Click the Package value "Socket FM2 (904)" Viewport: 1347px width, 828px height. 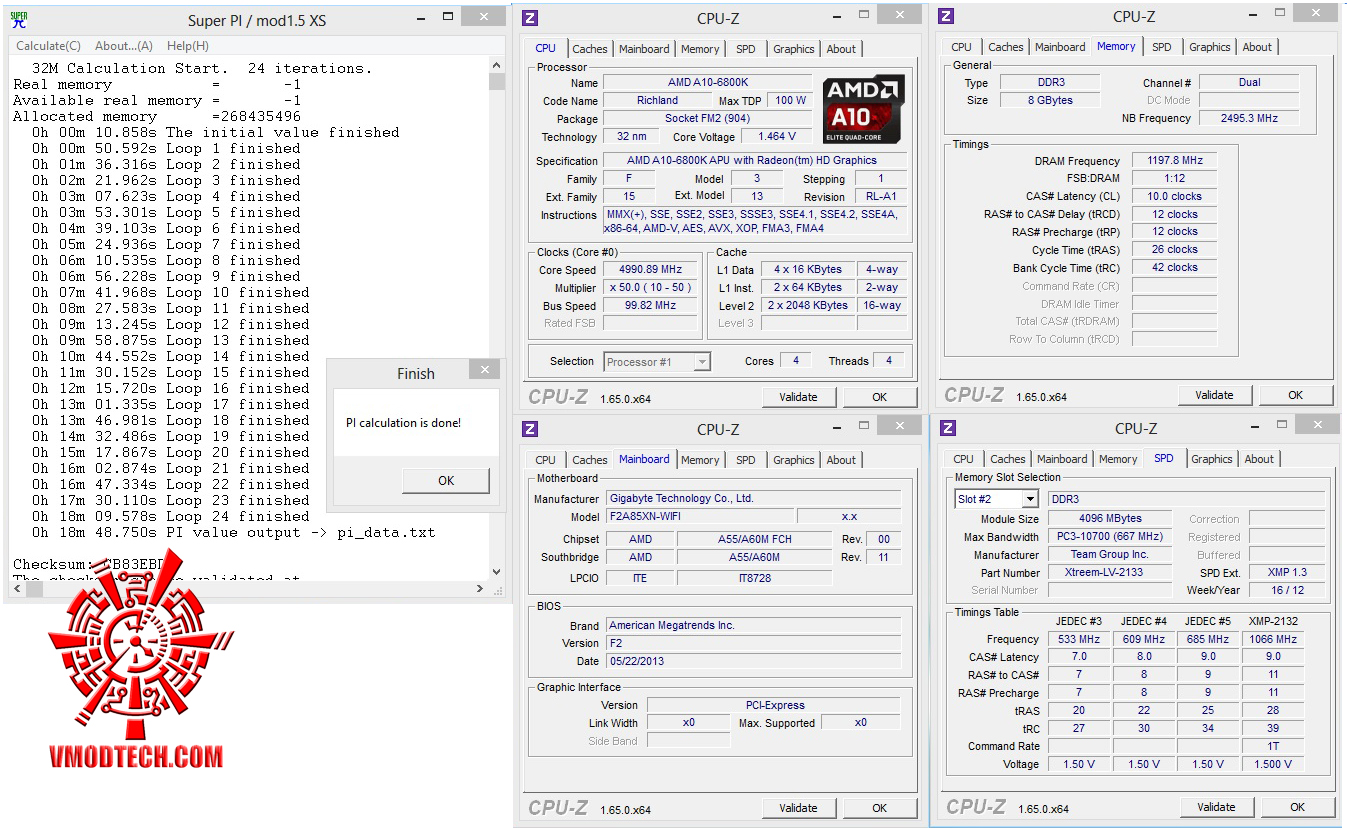pos(708,119)
